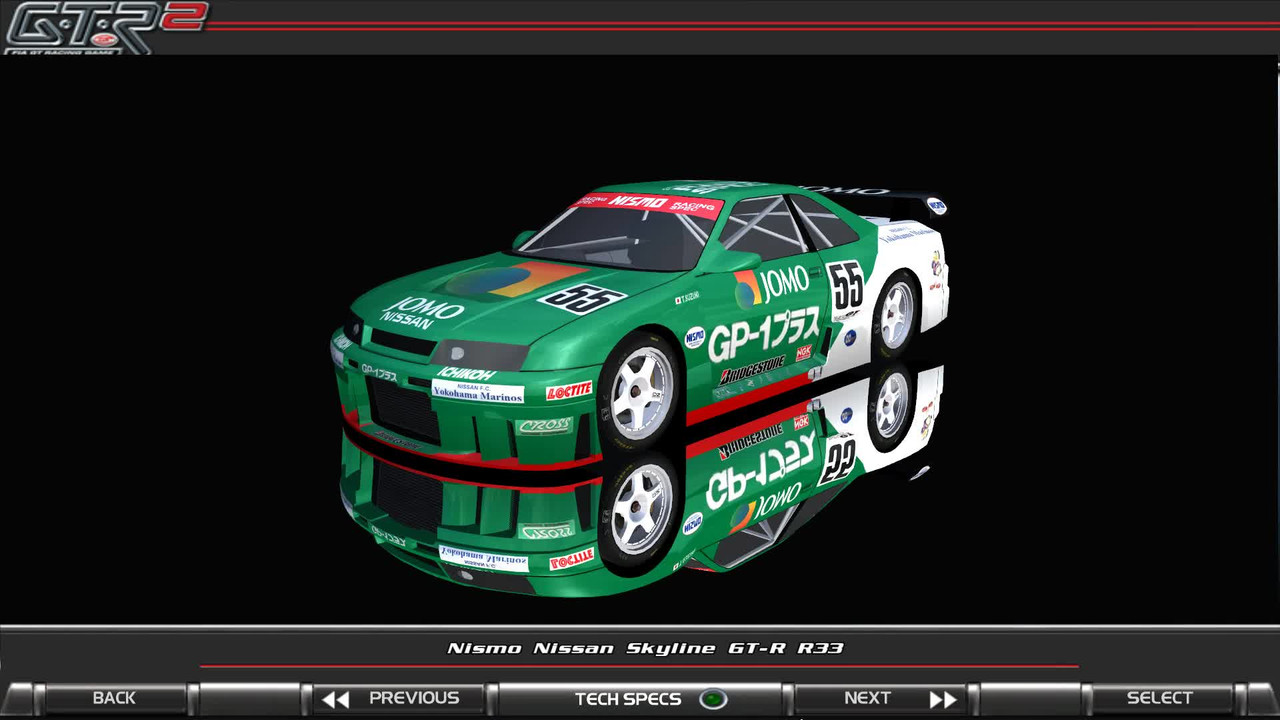Toggle the green Tech Specs indicator
1280x720 pixels.
tap(713, 699)
